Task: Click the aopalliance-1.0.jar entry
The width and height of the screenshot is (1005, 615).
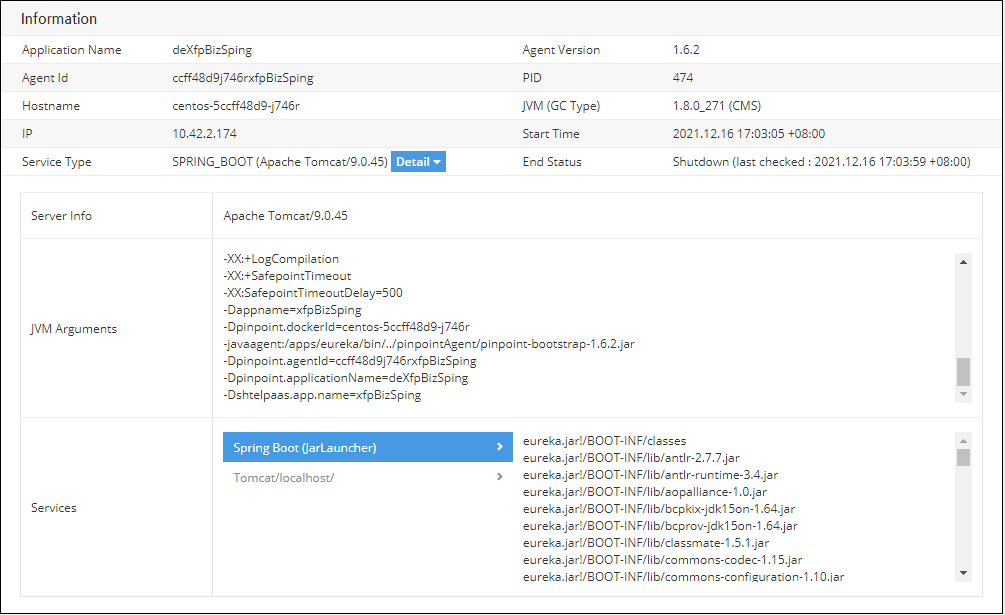Action: [645, 492]
